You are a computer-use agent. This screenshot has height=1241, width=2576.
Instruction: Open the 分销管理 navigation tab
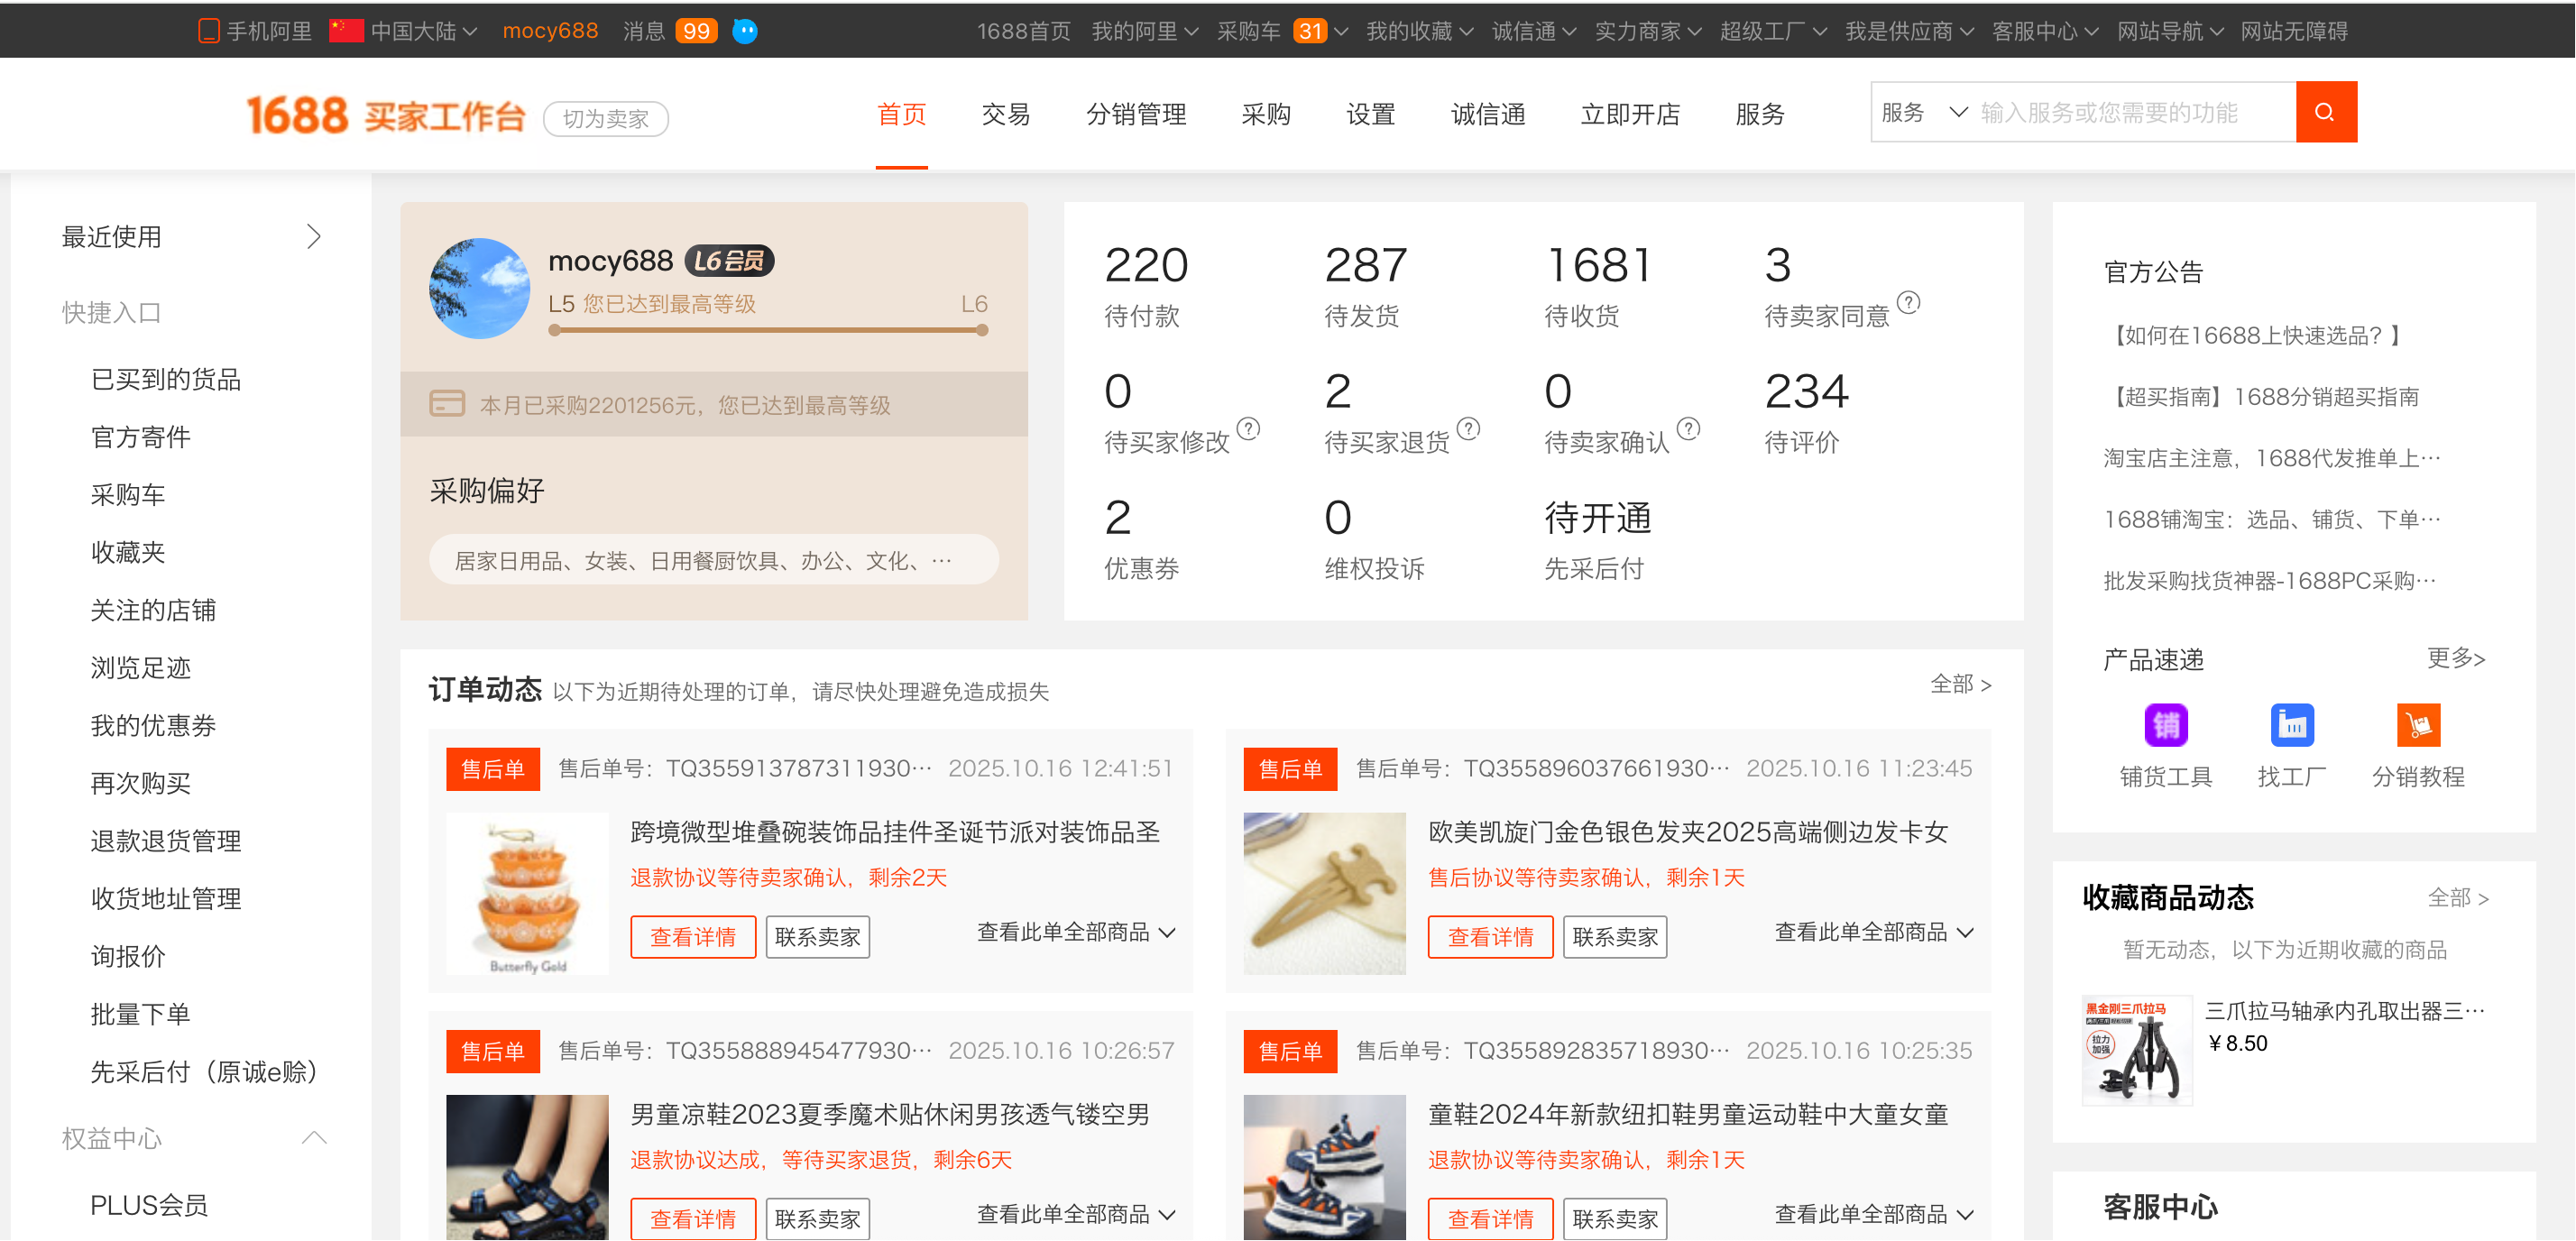click(1136, 114)
